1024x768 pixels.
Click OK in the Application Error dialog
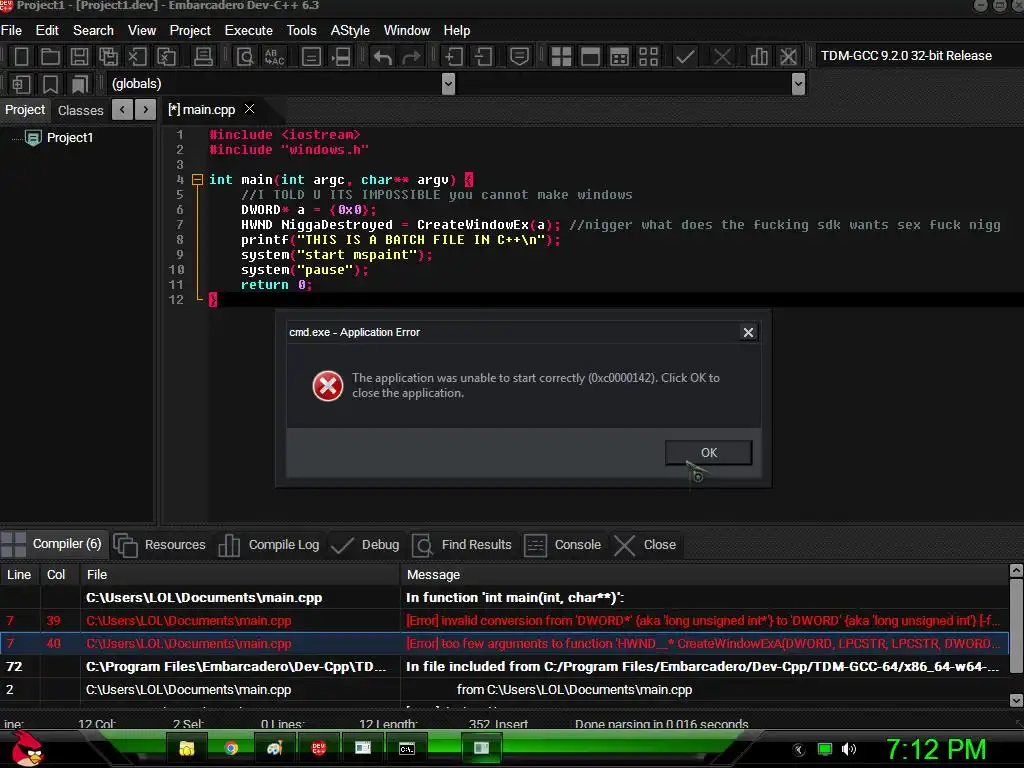click(x=709, y=453)
